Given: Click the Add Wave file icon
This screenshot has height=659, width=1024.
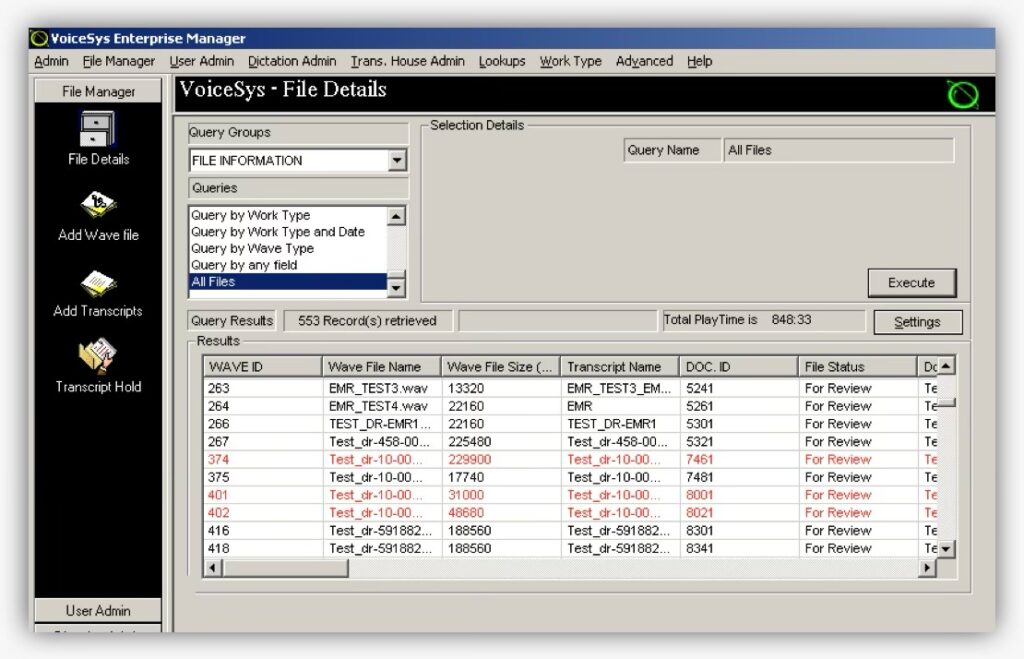Looking at the screenshot, I should [x=98, y=206].
